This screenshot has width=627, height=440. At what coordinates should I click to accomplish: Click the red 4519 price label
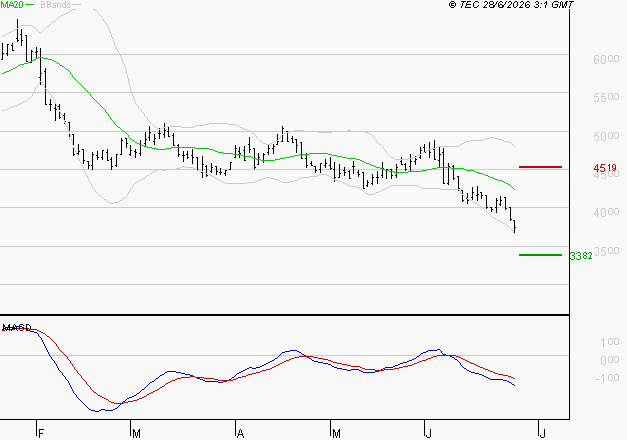(605, 168)
